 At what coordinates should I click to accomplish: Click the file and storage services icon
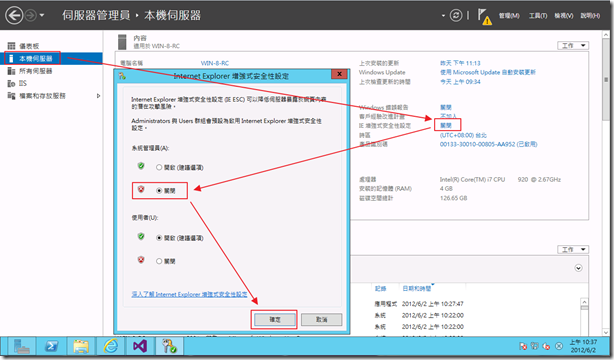(x=11, y=96)
